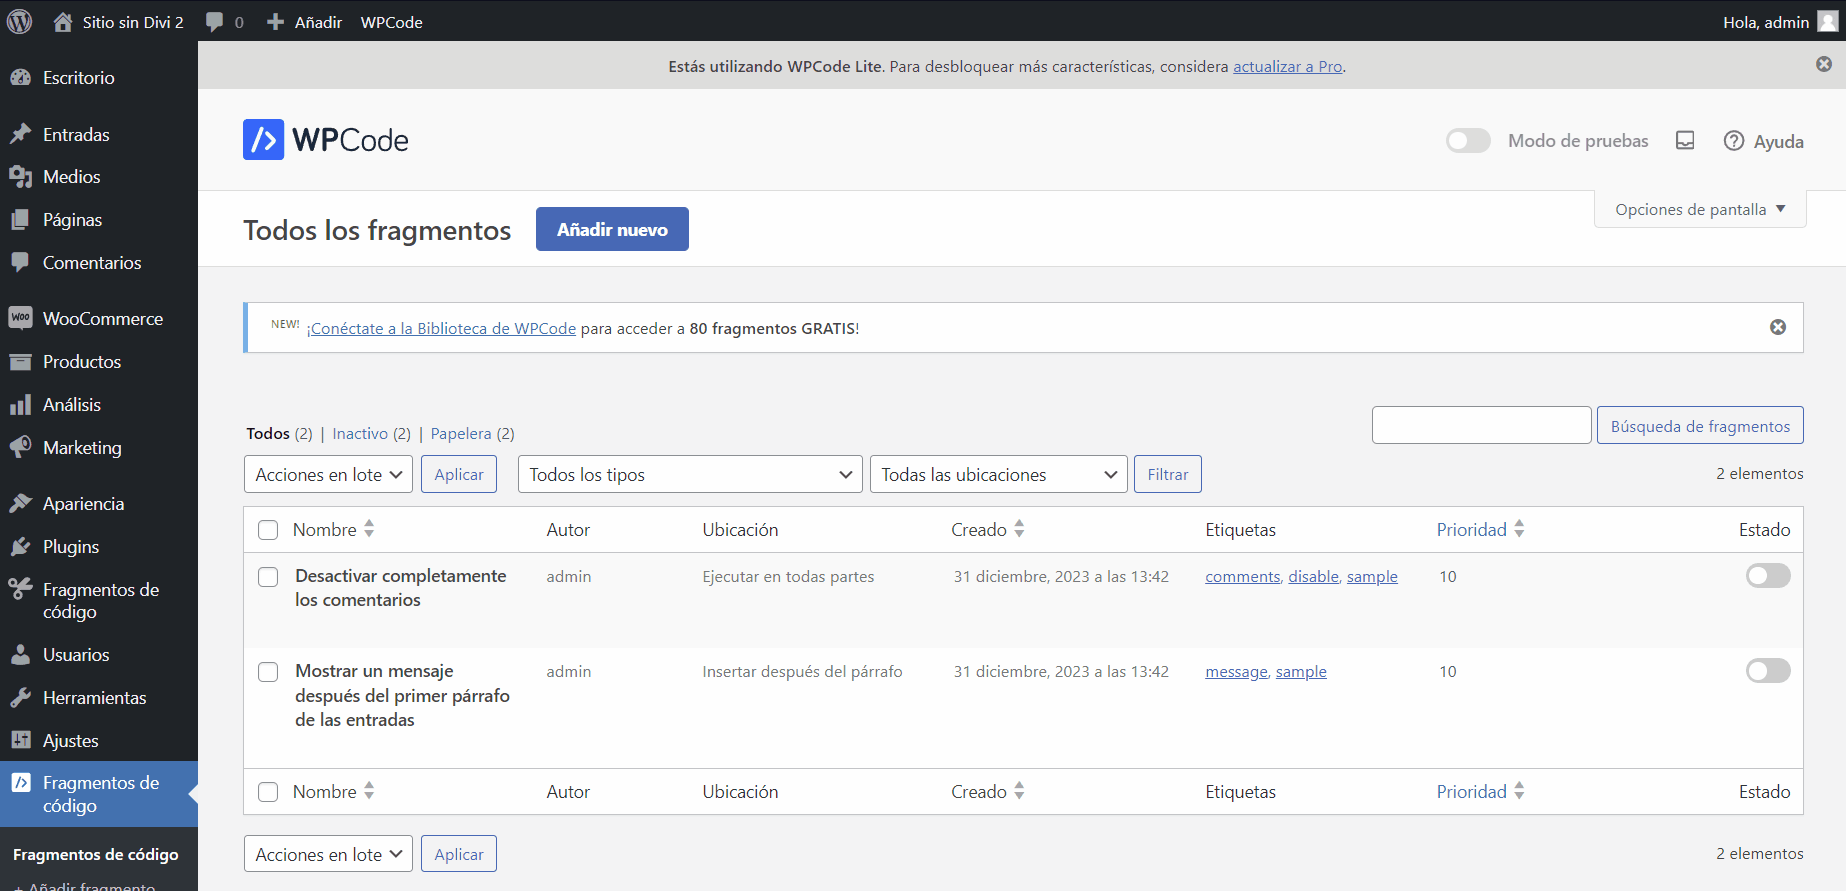Dismiss the WPCode Lite upgrade notice
The image size is (1846, 891).
[x=1824, y=64]
